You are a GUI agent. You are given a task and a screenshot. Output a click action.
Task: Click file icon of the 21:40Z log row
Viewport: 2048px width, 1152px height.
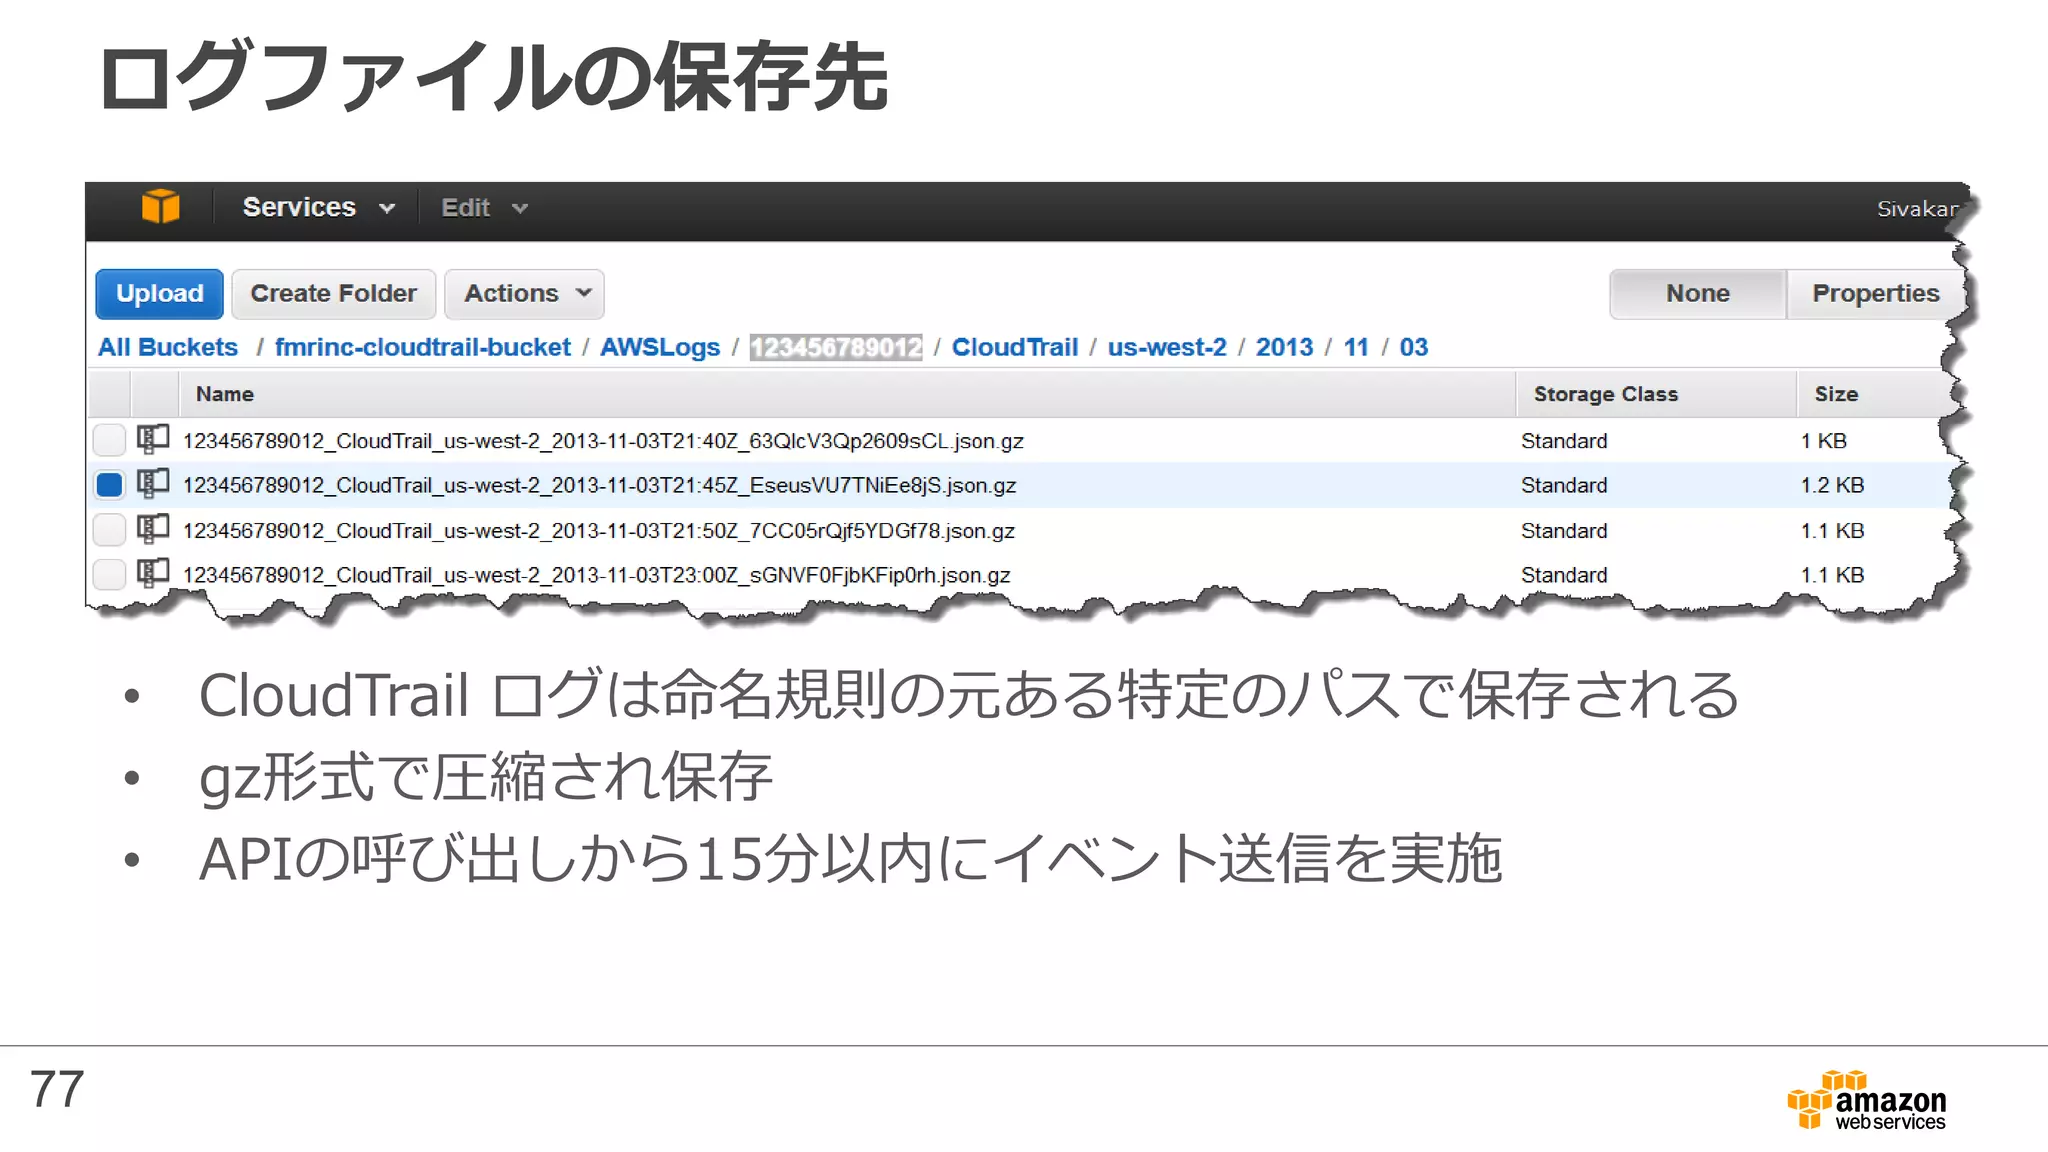[153, 439]
